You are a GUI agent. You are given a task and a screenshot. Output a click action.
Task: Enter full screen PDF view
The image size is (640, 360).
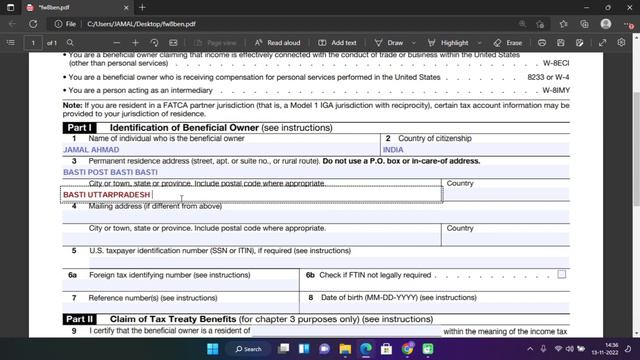pos(602,42)
